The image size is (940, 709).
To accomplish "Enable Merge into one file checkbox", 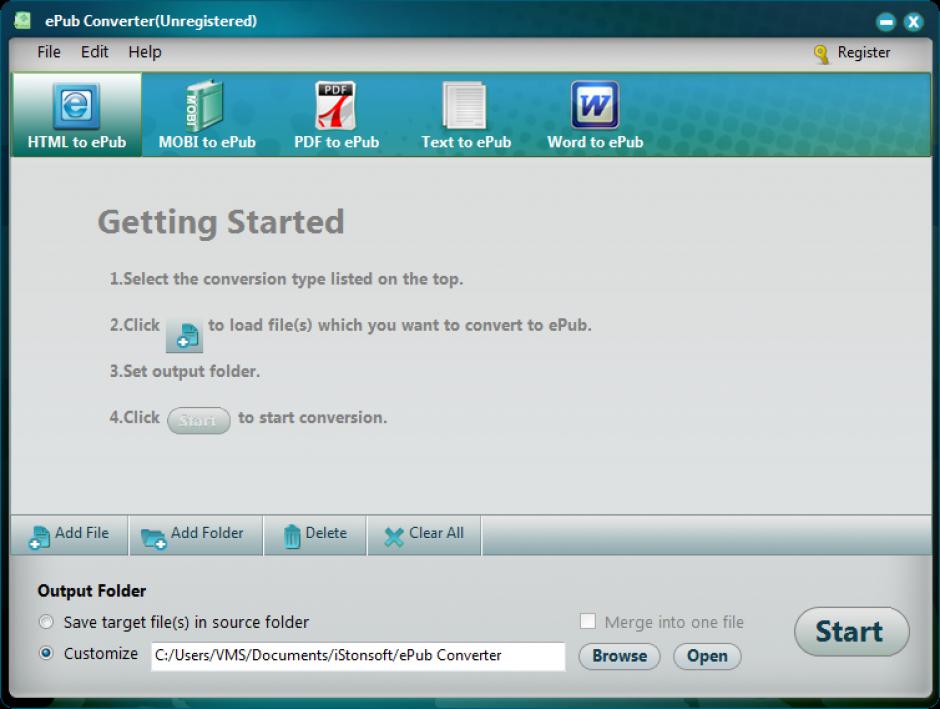I will pos(588,621).
